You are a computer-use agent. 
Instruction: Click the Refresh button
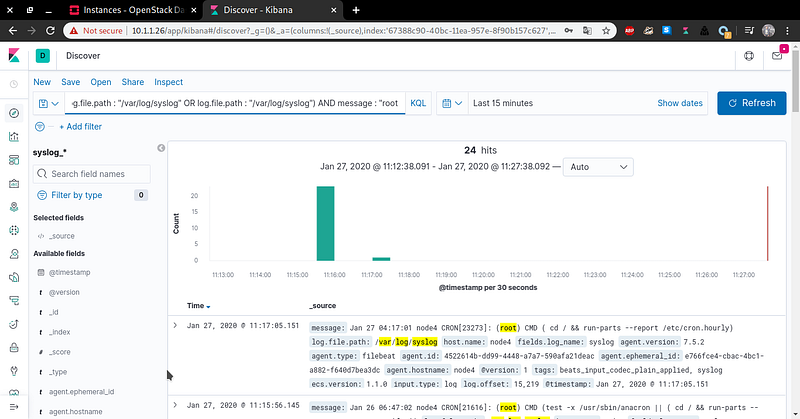(752, 103)
